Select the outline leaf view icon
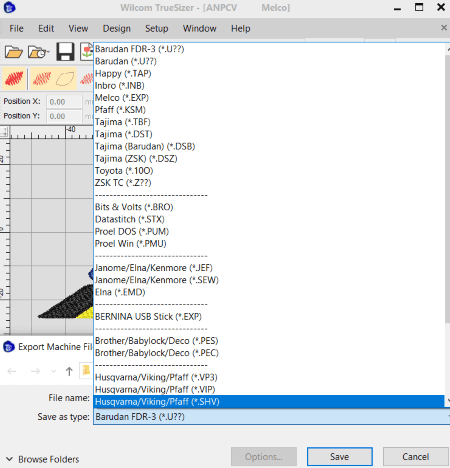 [65, 79]
